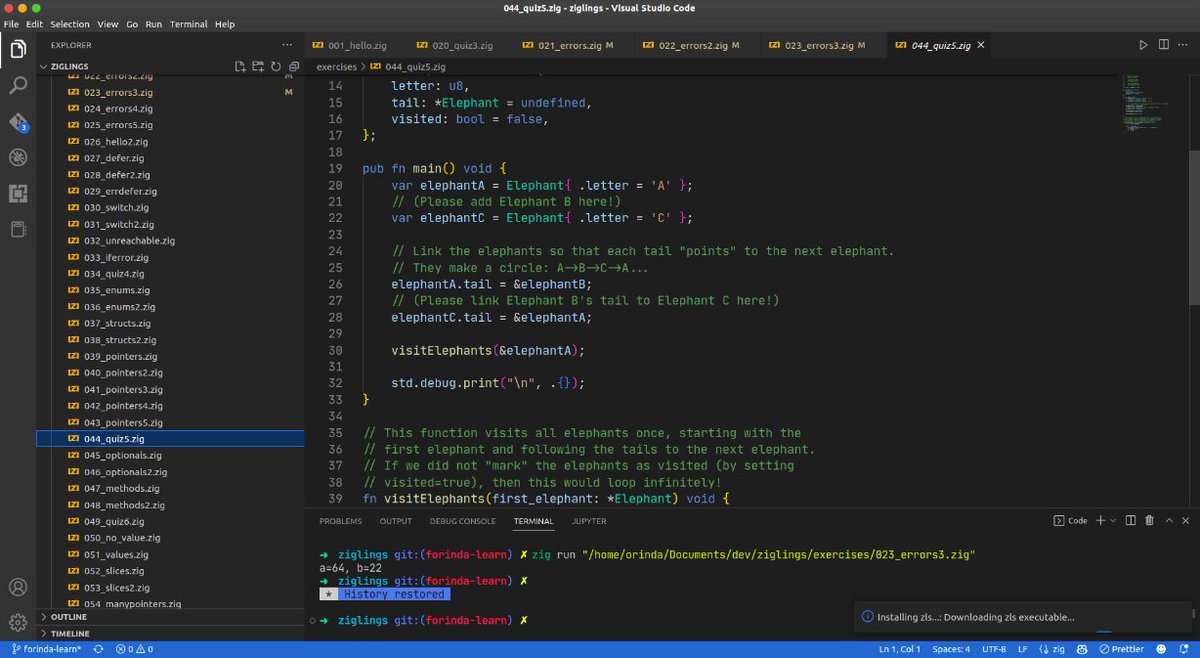Open Explorer views and more actions menu

pyautogui.click(x=288, y=45)
